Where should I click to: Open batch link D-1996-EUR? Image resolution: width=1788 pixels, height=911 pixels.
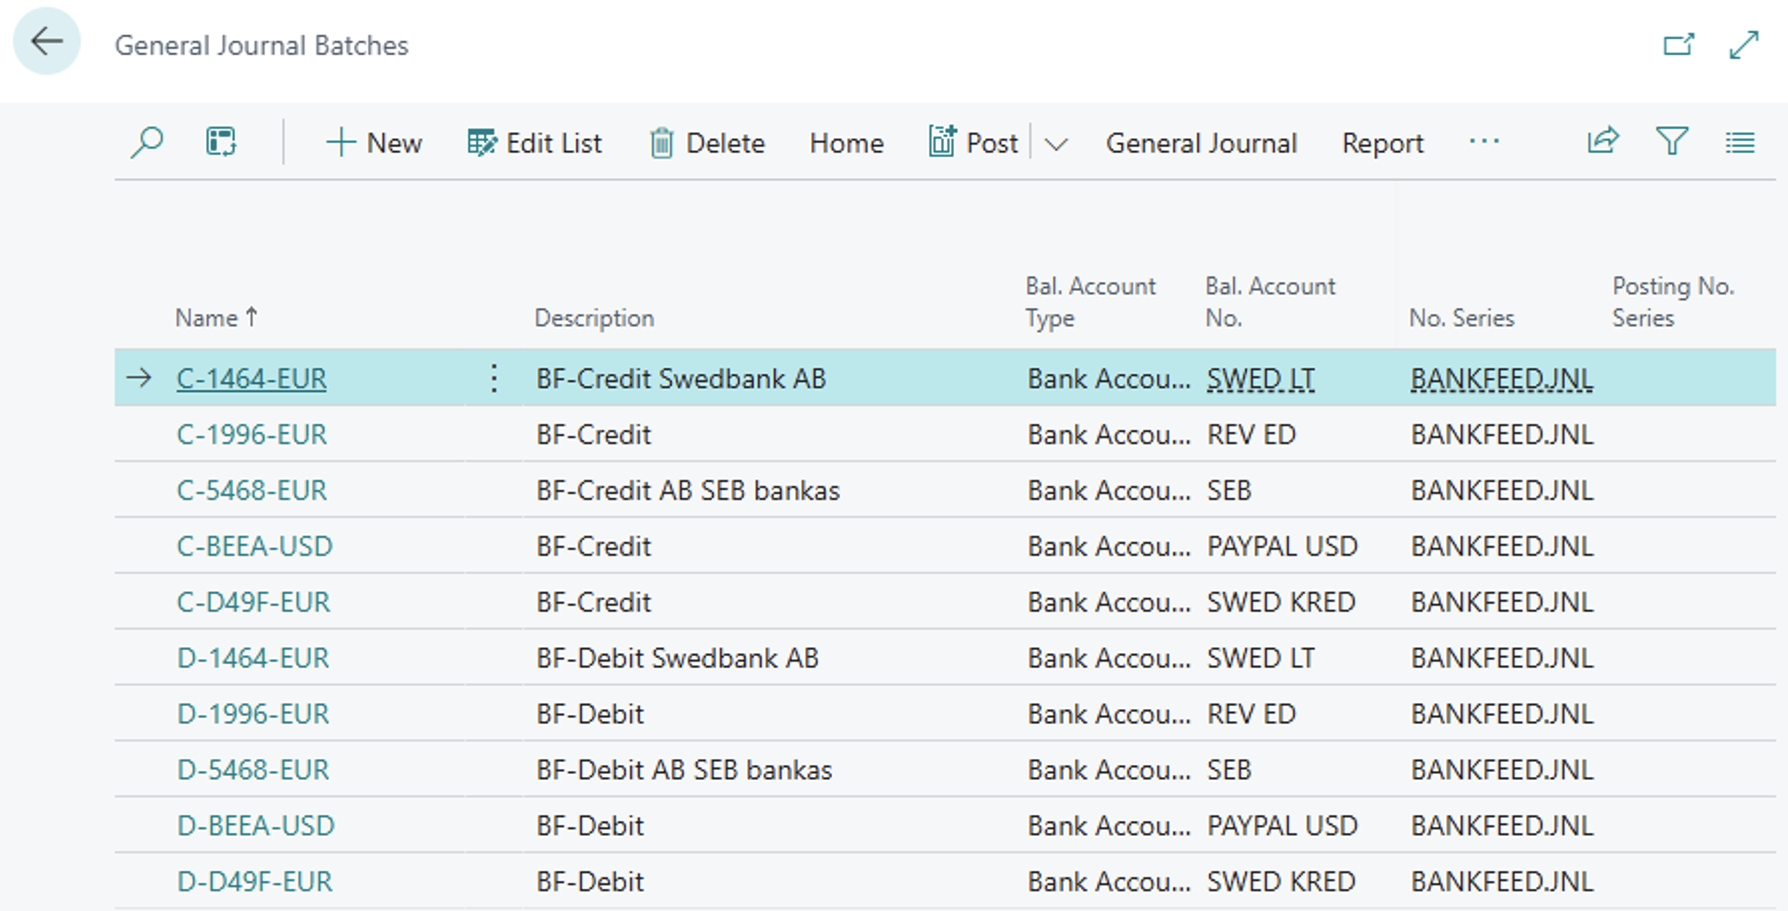253,715
